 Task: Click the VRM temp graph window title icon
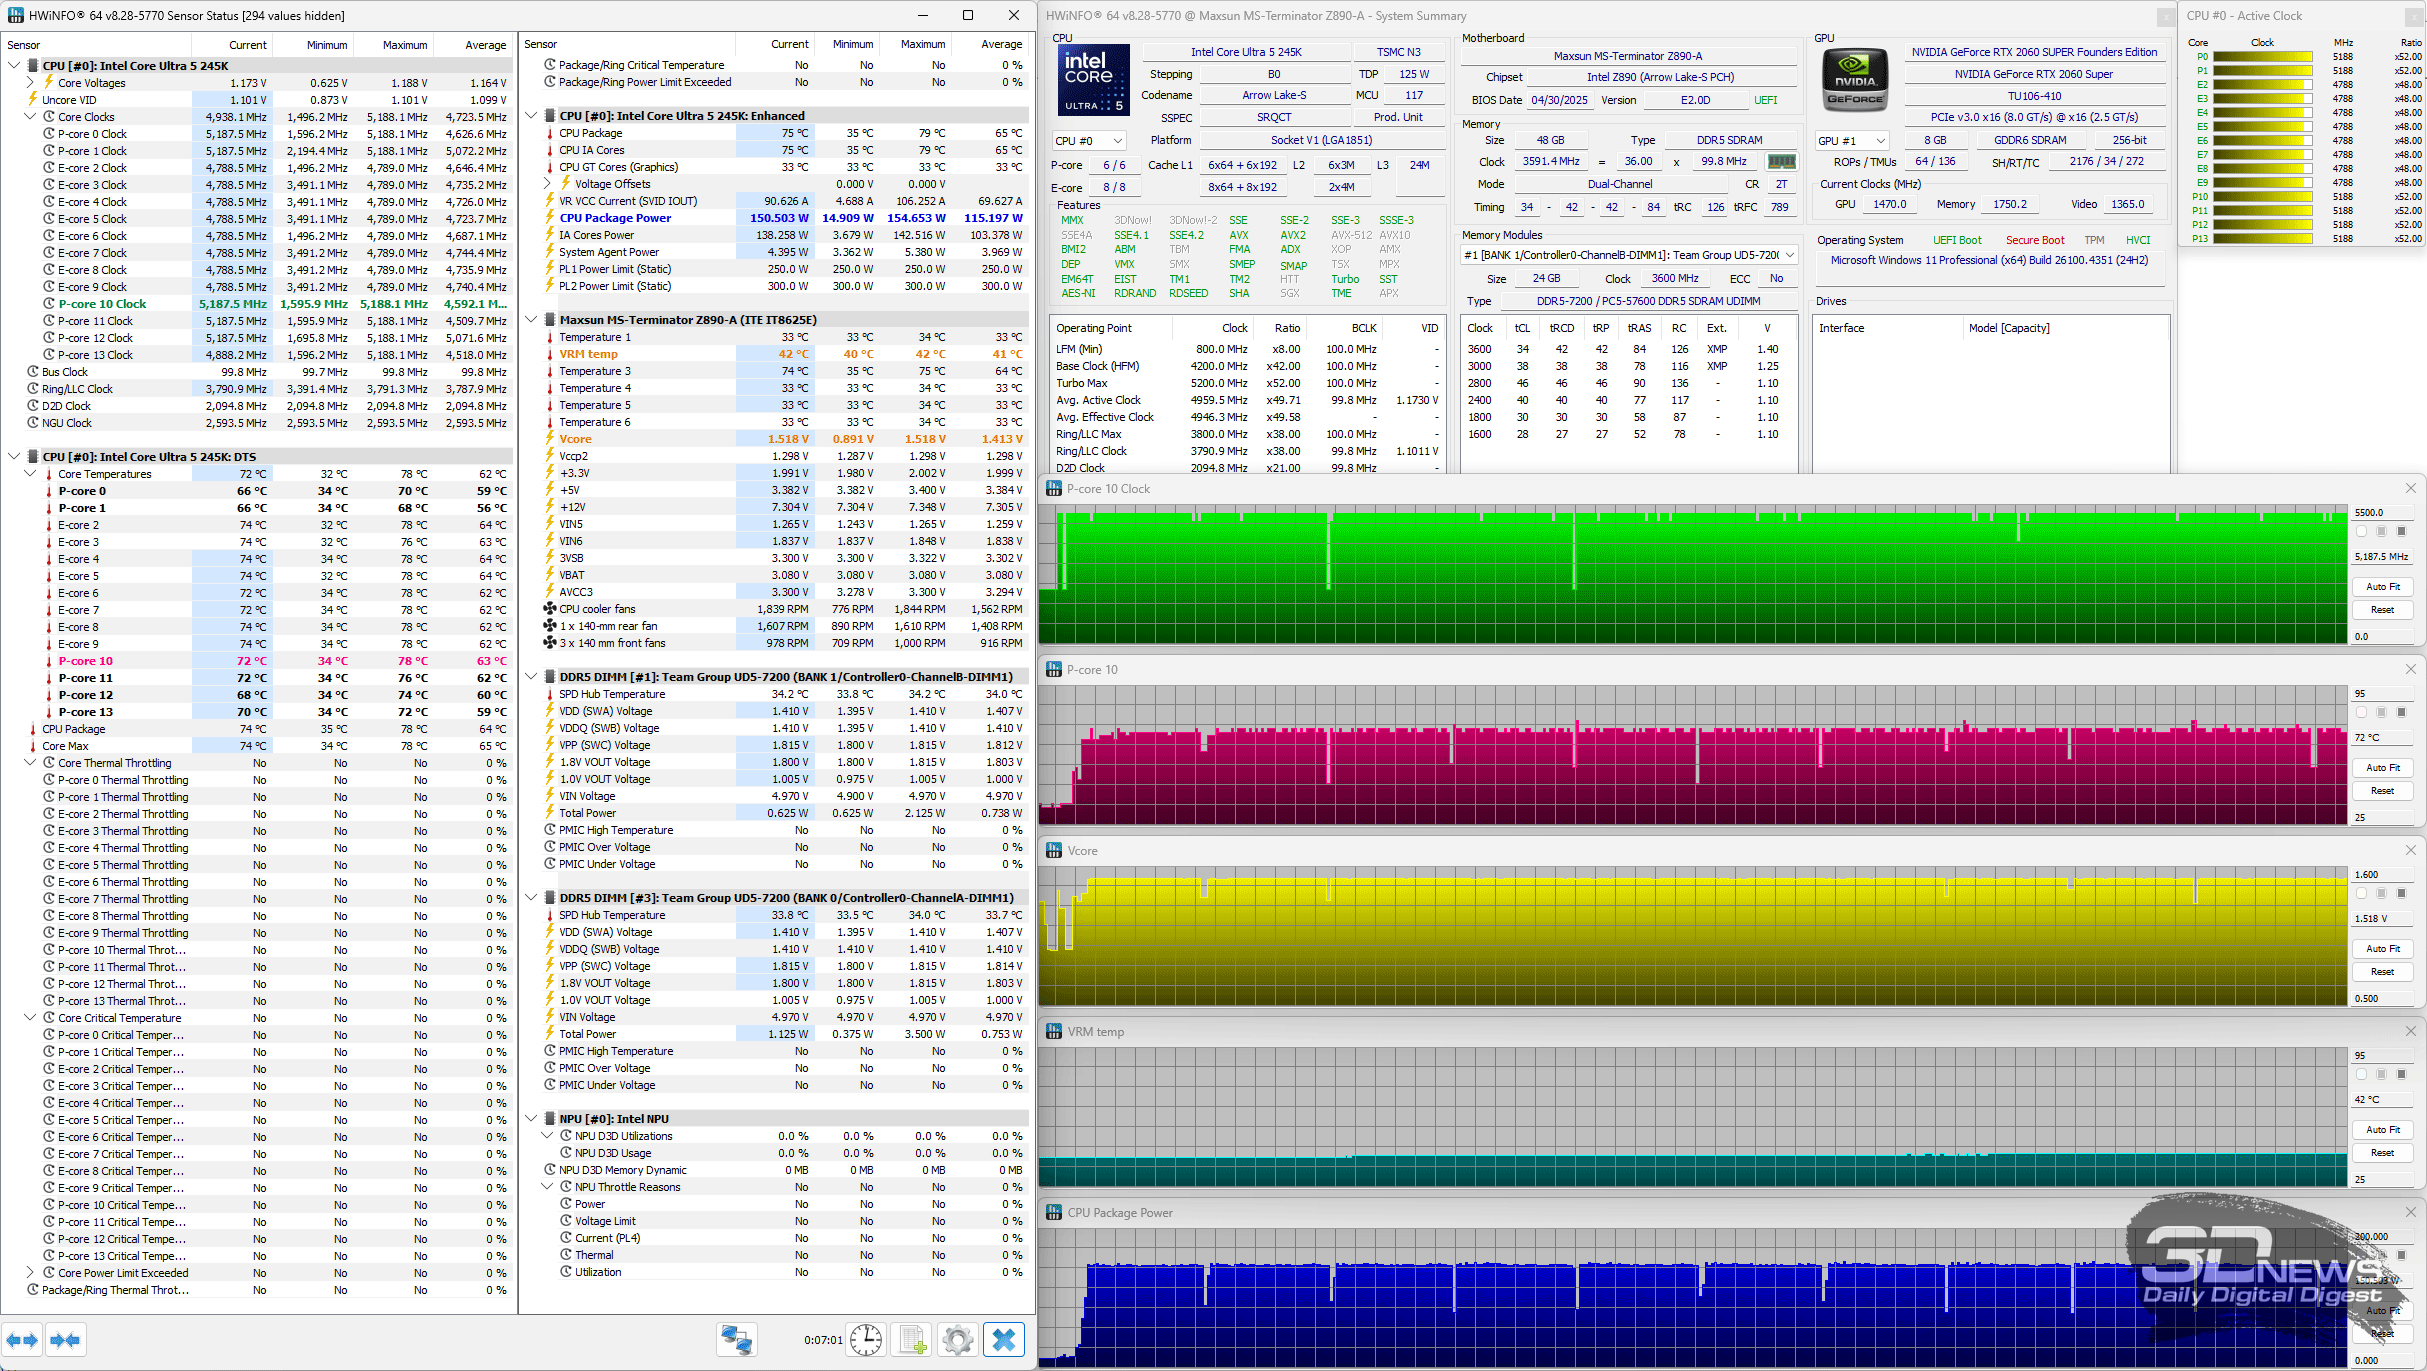coord(1054,1031)
